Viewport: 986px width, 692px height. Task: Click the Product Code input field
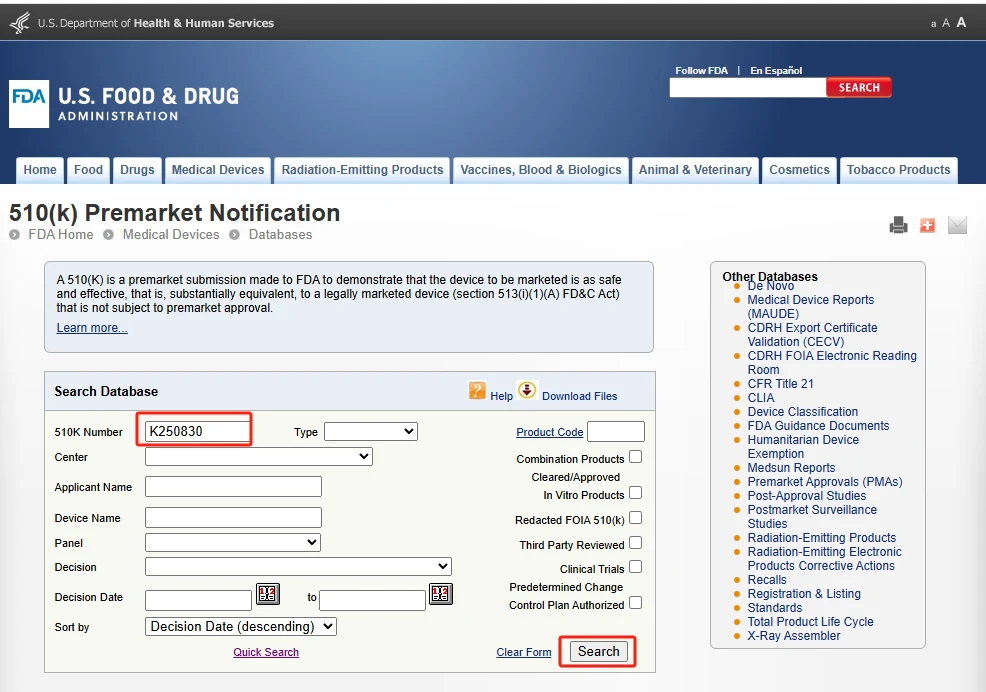[616, 432]
